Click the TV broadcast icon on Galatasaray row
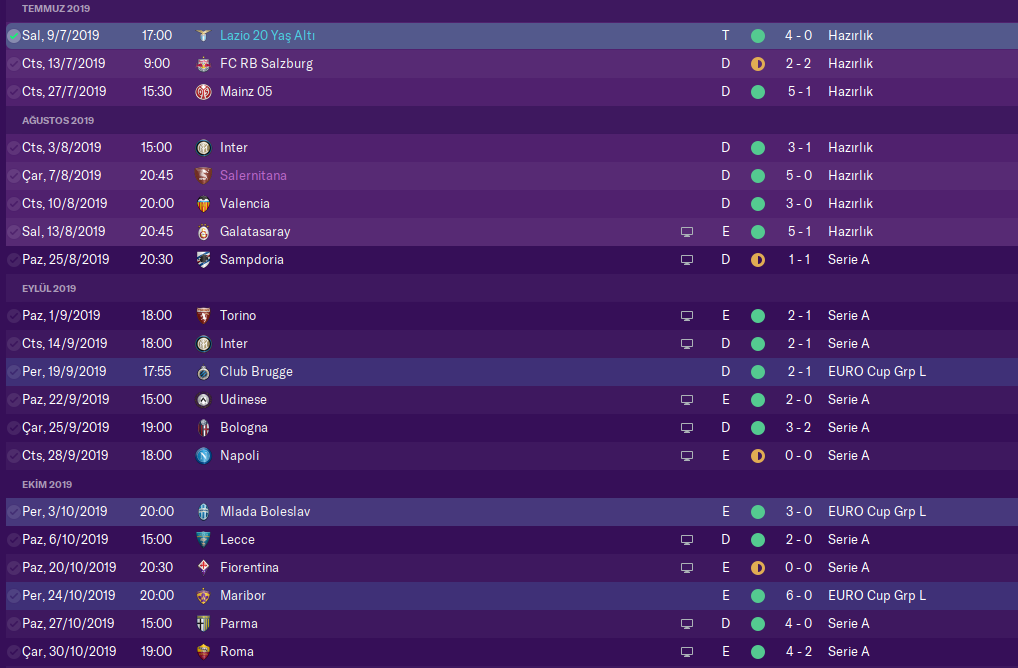 pos(687,232)
